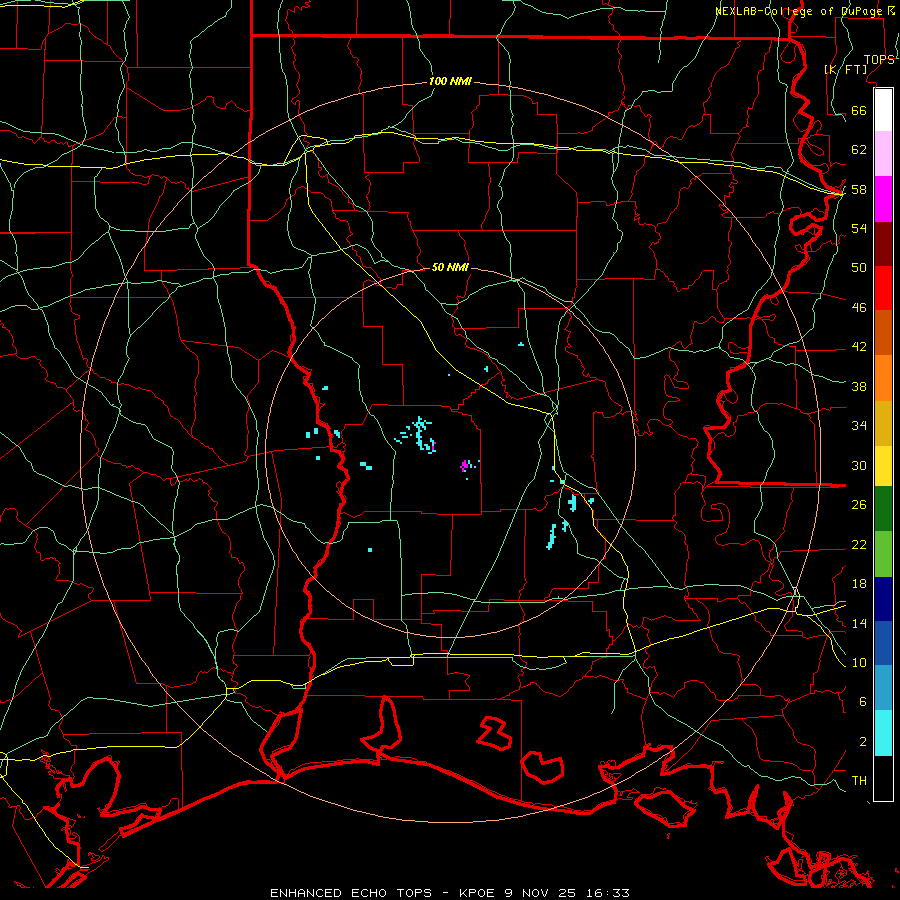900x900 pixels.
Task: Select the 6 scale label
Action: (863, 702)
